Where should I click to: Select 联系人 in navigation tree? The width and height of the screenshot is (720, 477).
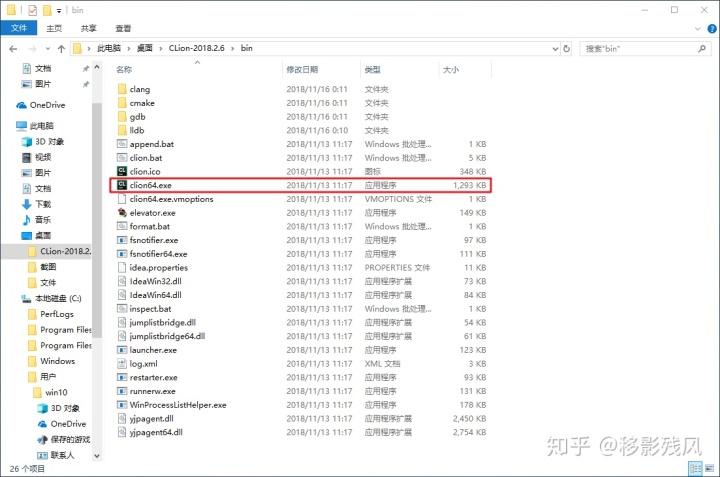tap(62, 455)
